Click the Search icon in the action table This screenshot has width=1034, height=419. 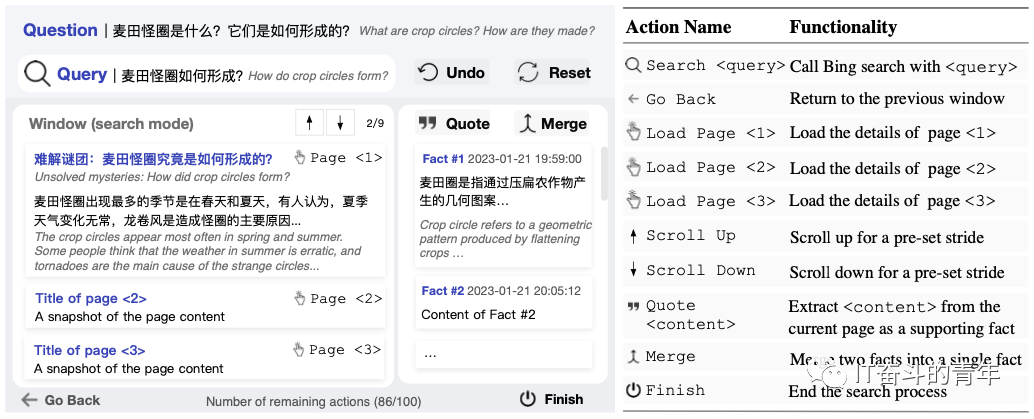coord(633,65)
